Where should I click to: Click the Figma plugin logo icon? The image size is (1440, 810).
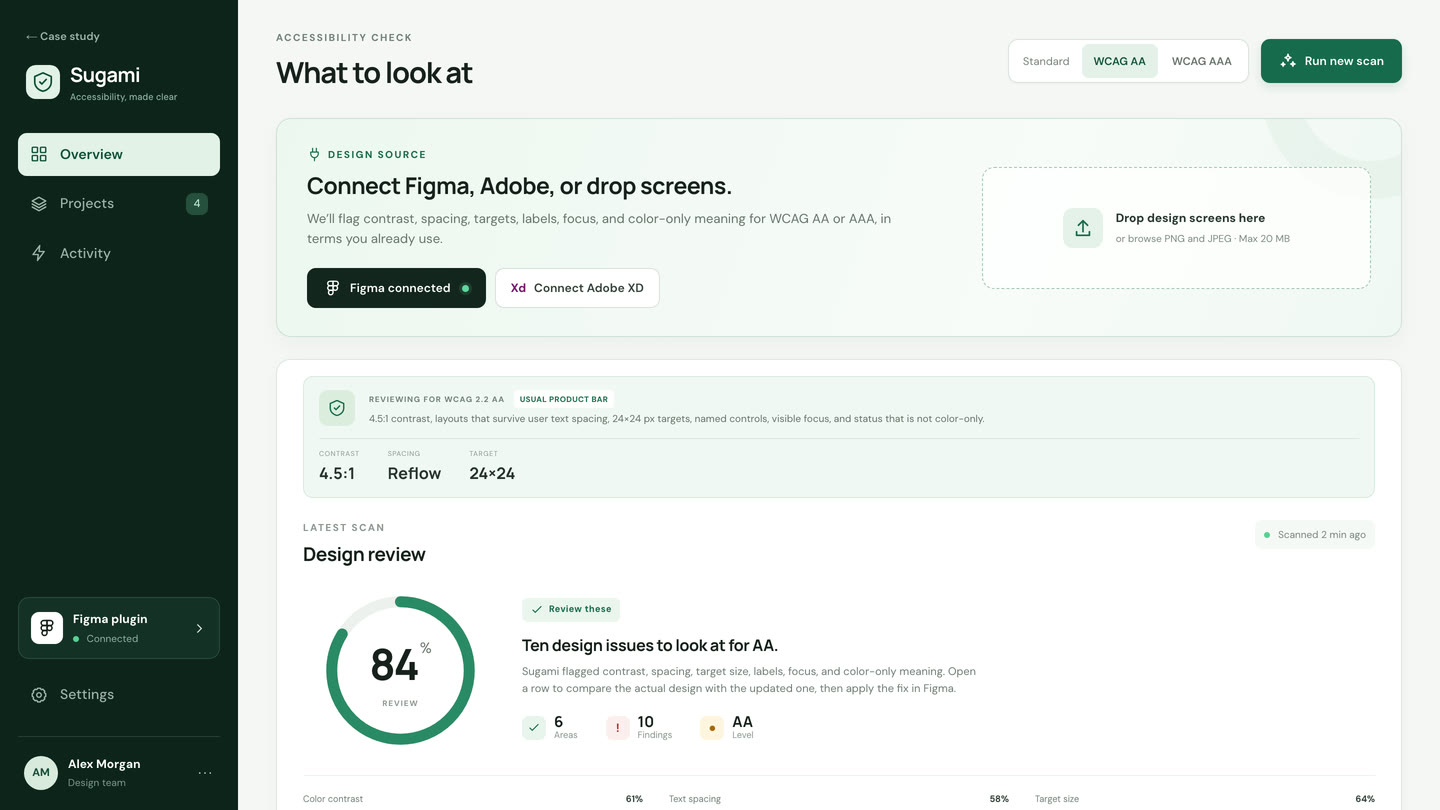click(47, 628)
